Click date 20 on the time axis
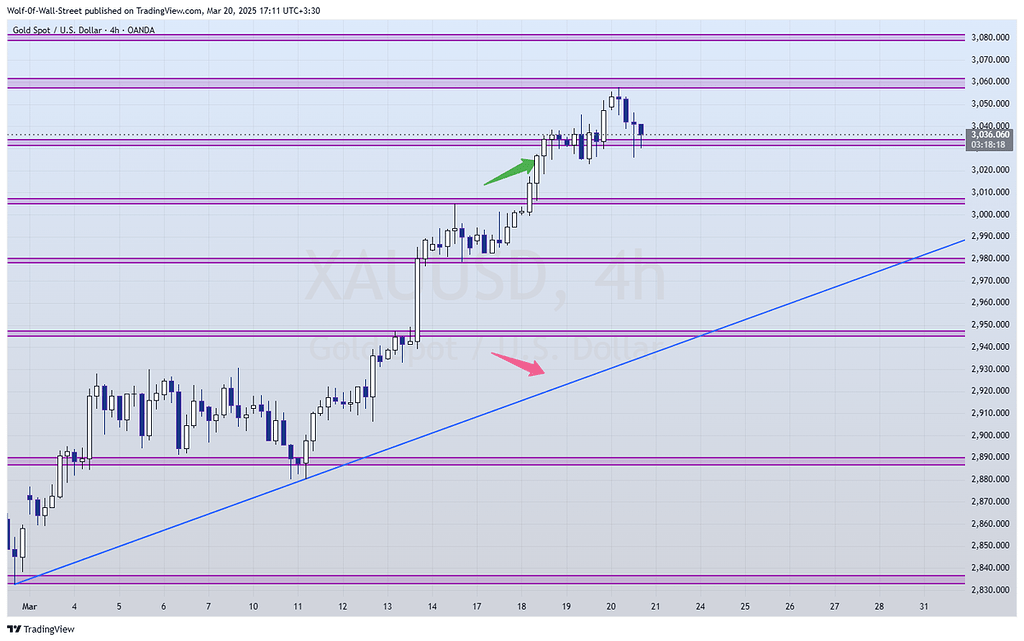 coord(611,607)
